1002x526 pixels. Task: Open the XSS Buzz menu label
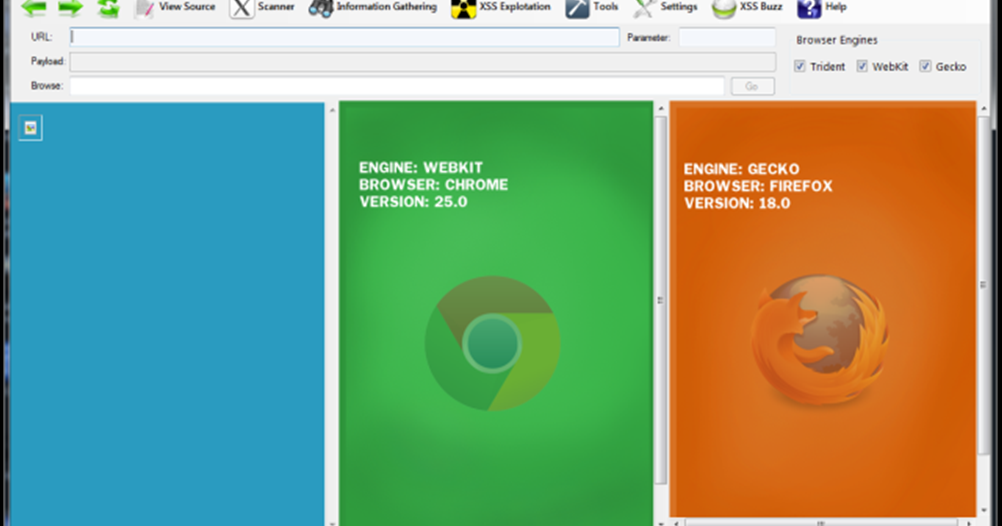[761, 6]
